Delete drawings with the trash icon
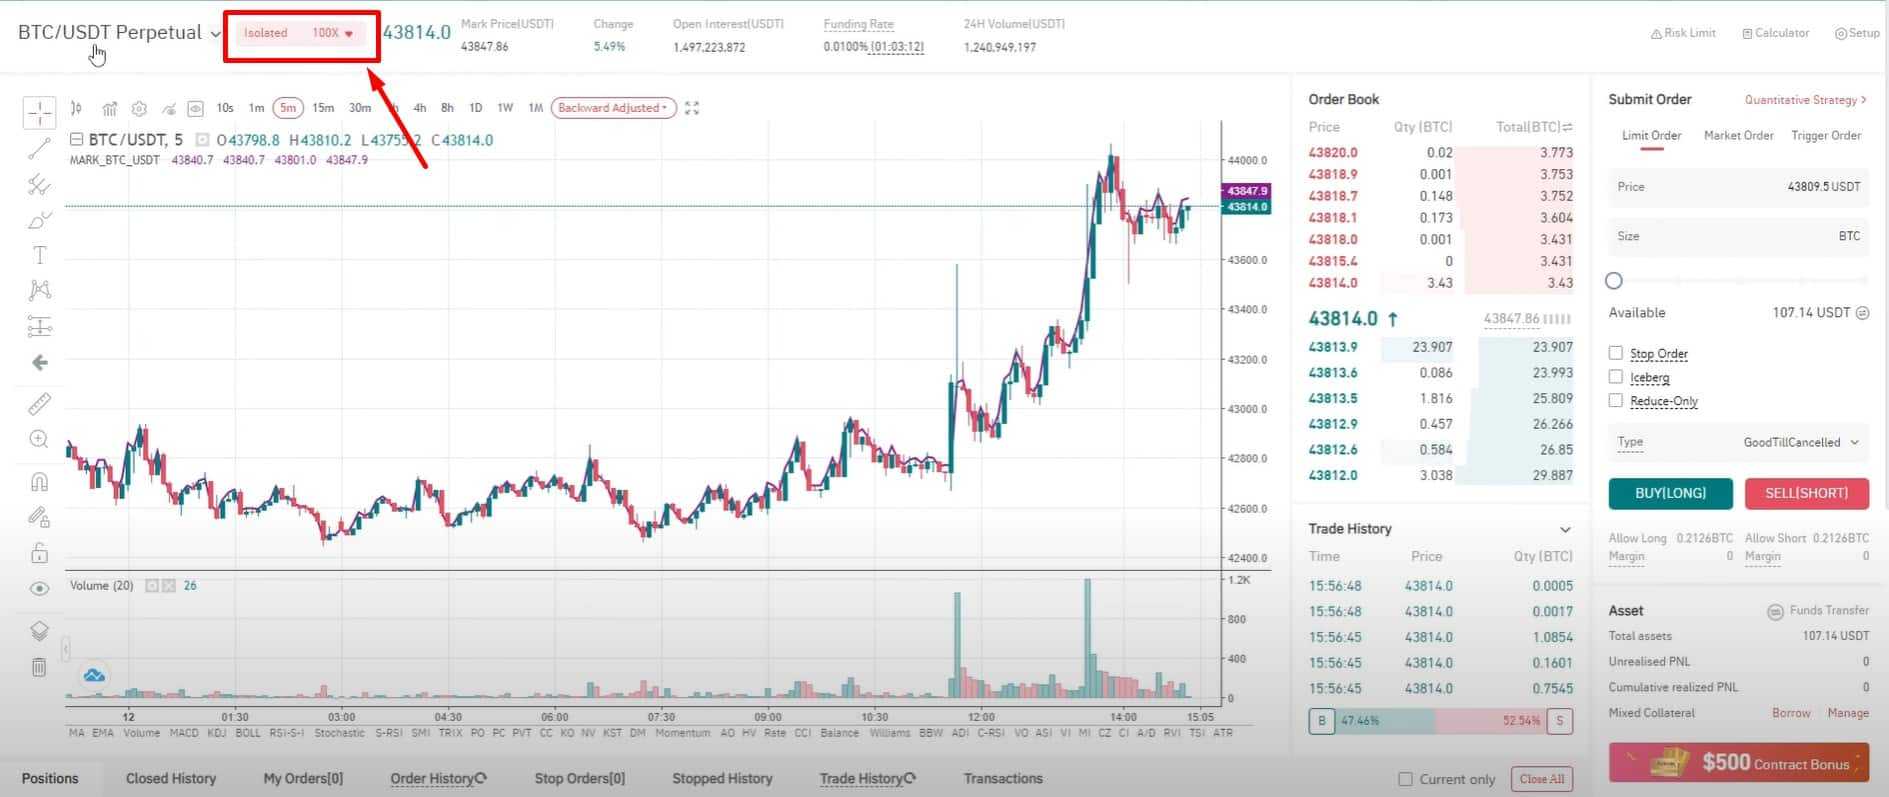This screenshot has width=1889, height=797. (x=39, y=667)
